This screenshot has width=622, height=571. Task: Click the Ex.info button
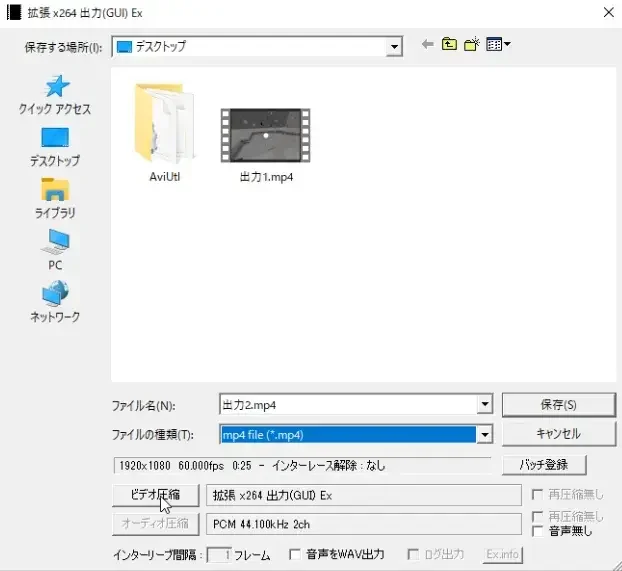pos(503,554)
